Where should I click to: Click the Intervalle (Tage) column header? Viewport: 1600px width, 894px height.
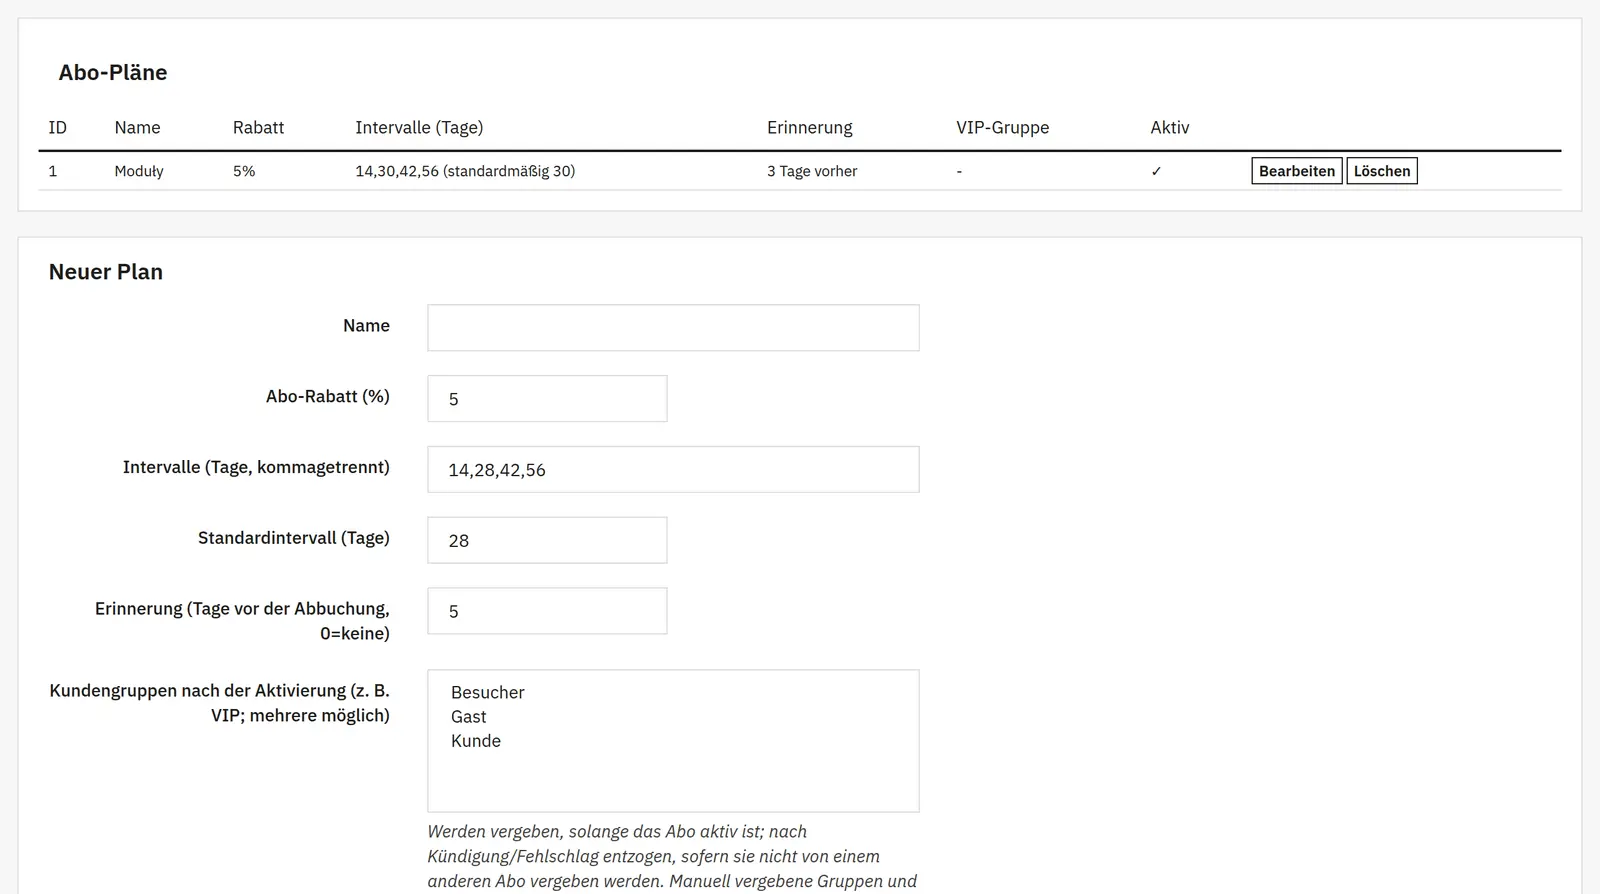click(x=419, y=128)
